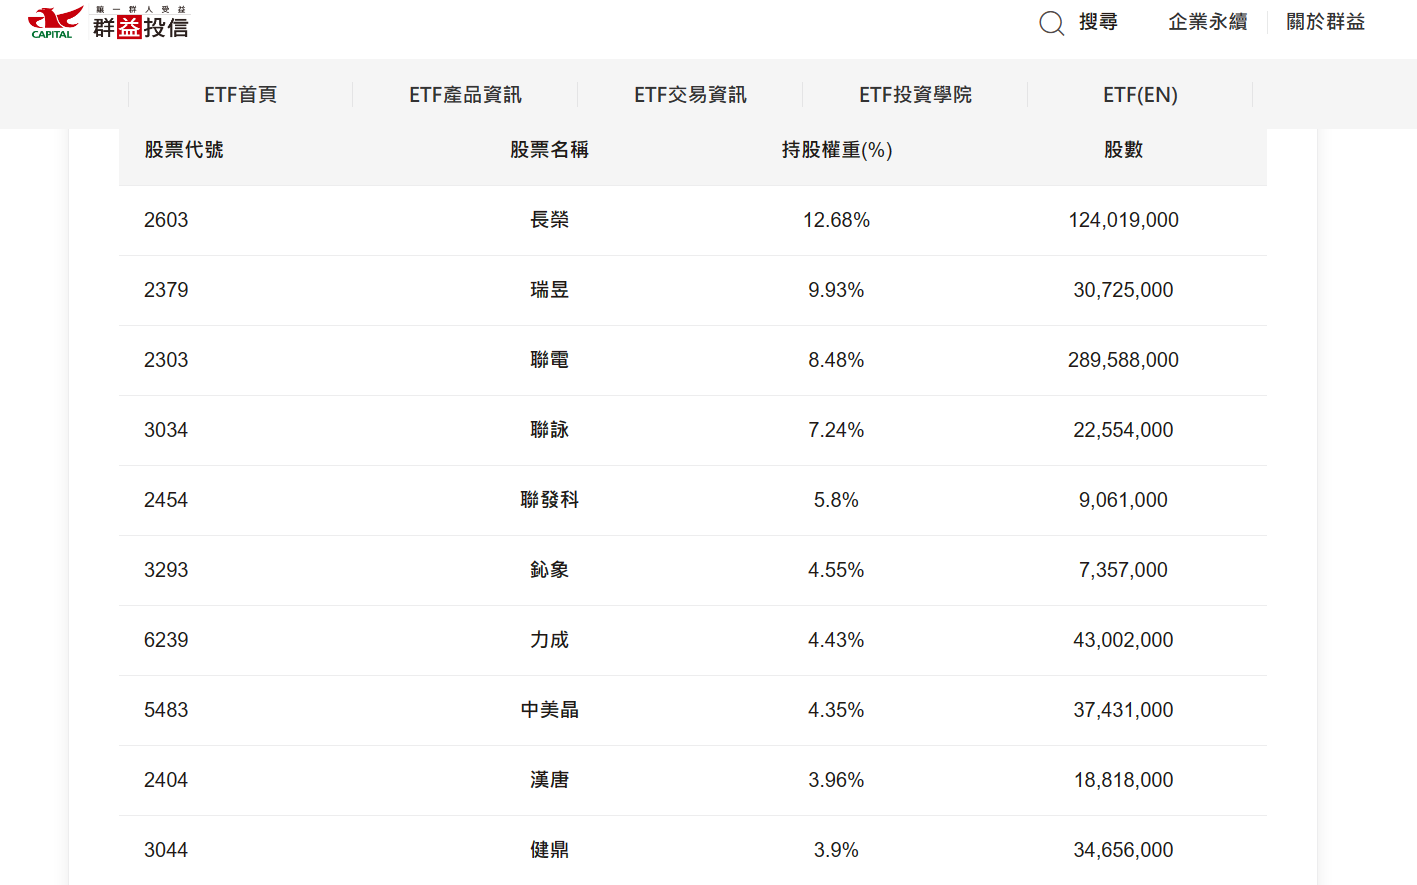Click the 持股權重(%) column header
Viewport: 1417px width, 885px height.
(836, 150)
